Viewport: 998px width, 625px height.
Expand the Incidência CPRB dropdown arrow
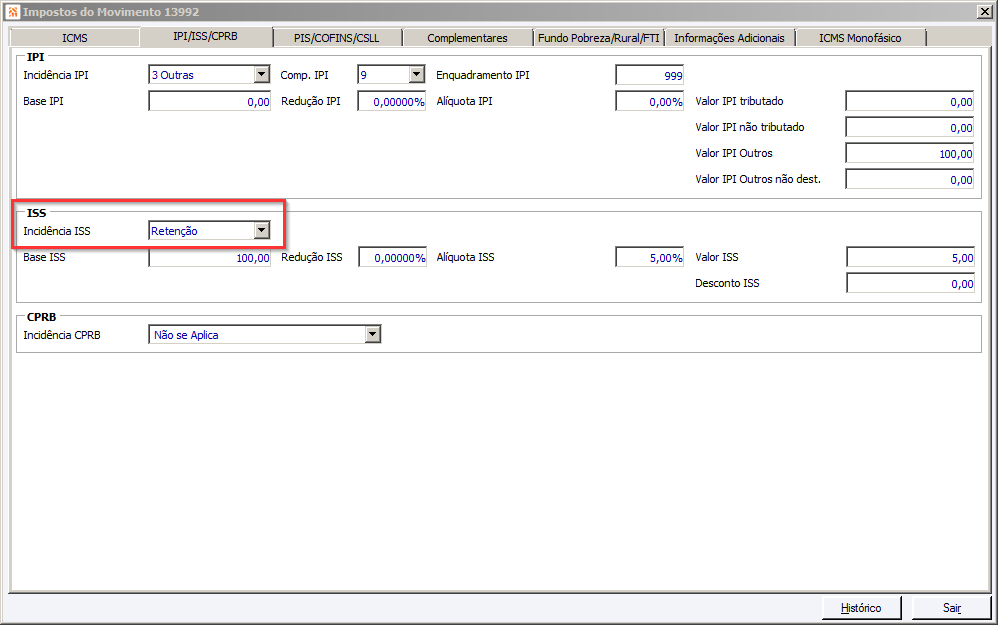tap(372, 334)
